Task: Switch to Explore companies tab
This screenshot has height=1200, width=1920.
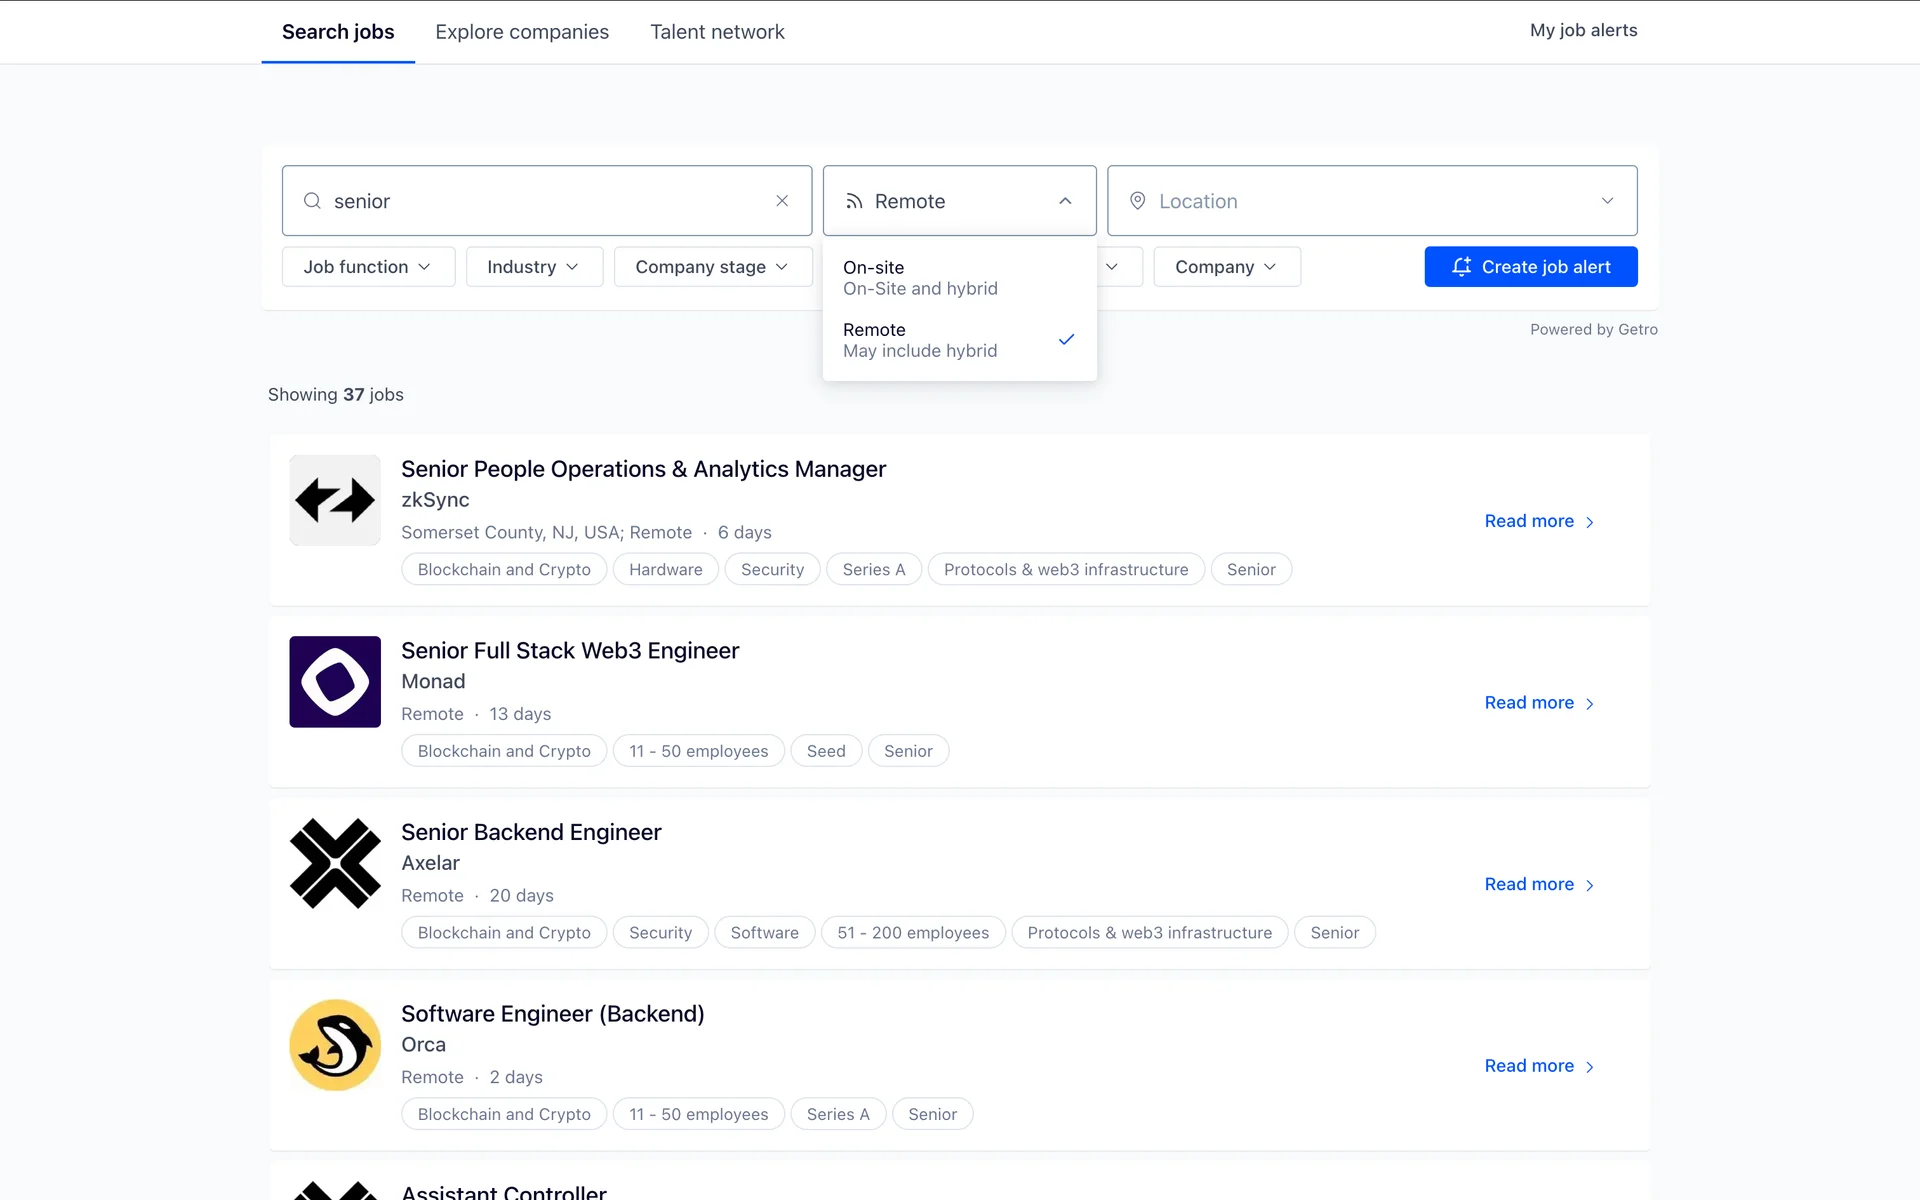Action: tap(522, 32)
